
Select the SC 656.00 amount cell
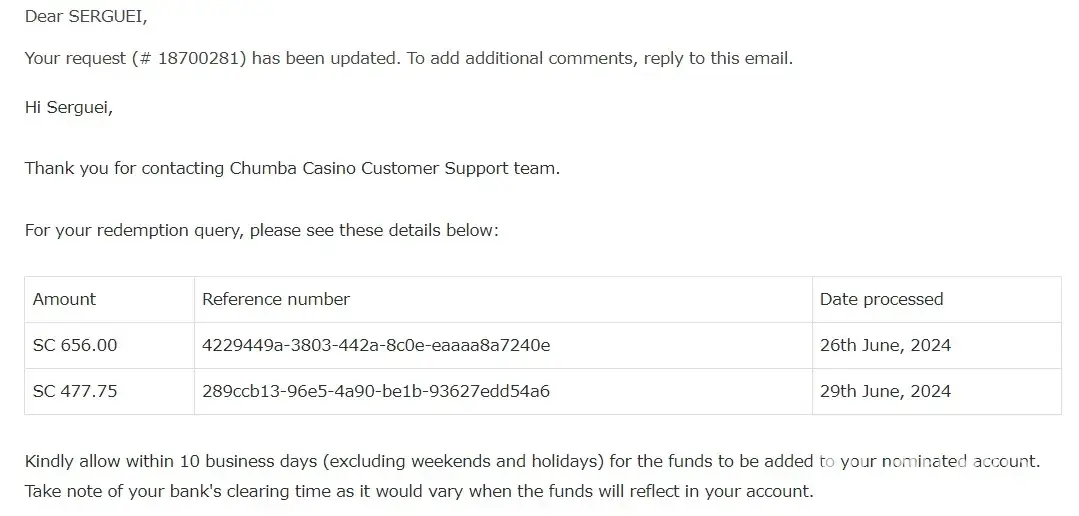click(75, 345)
